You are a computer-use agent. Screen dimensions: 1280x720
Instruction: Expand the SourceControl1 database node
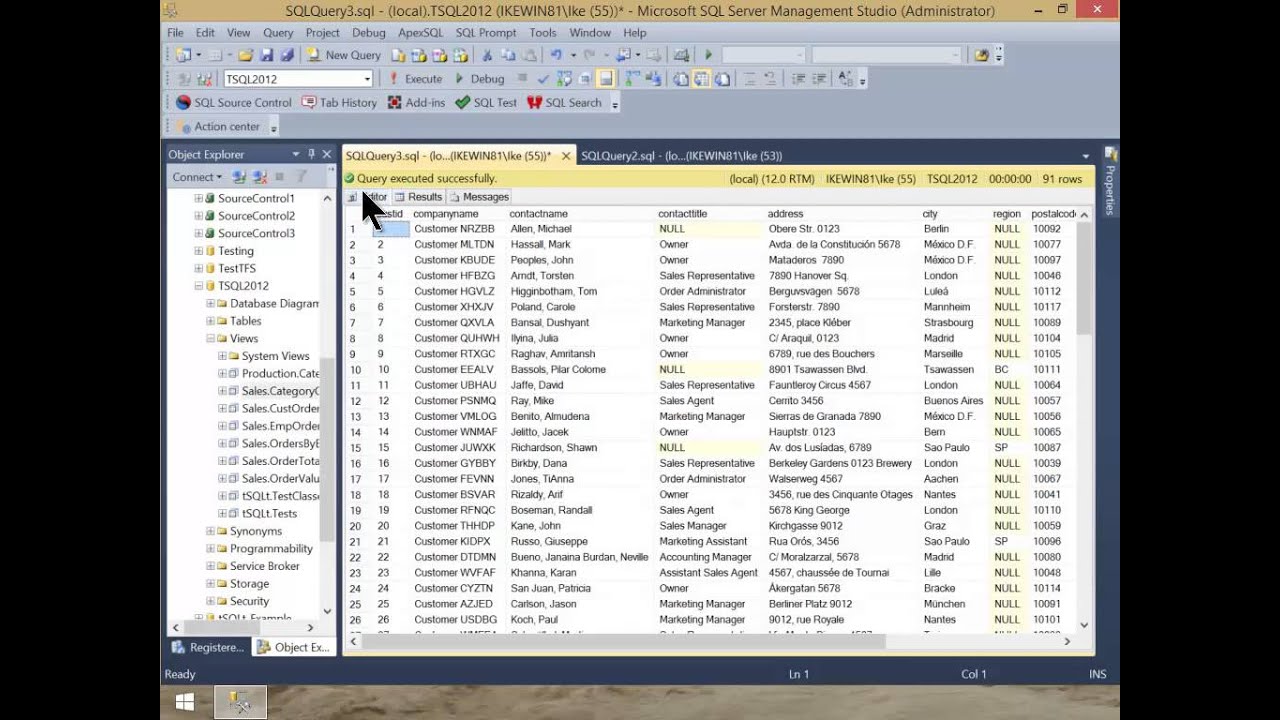coord(198,198)
